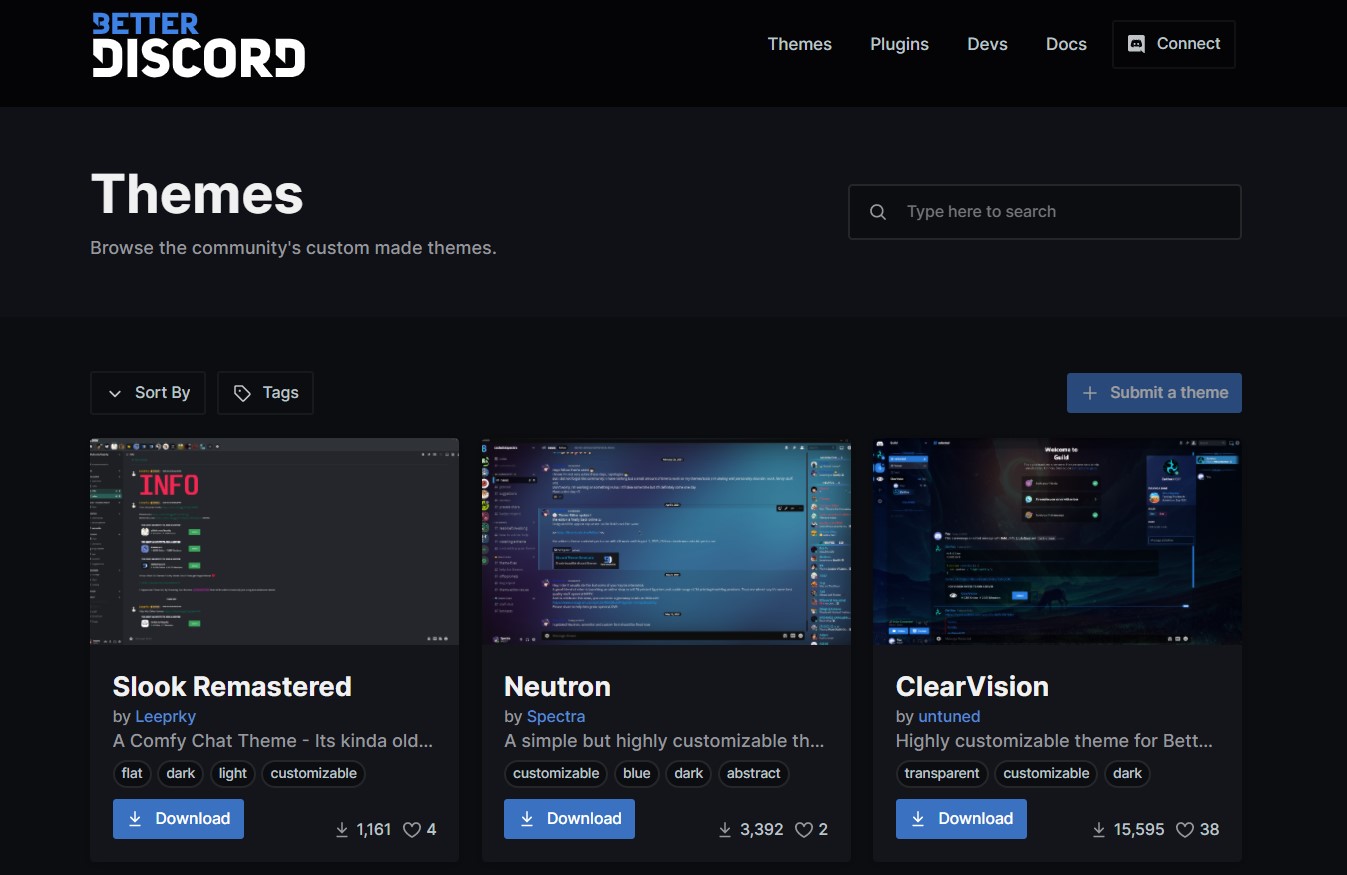The image size is (1347, 875).
Task: Download the Neutron theme
Action: [x=569, y=818]
